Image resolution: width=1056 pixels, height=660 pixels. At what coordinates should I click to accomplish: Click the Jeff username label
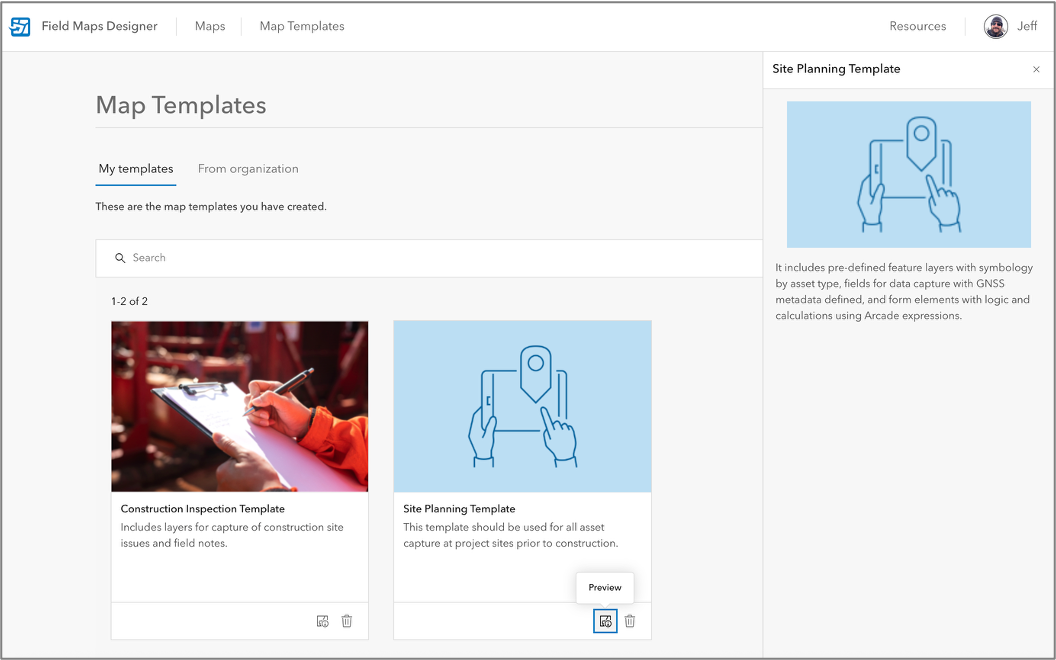tap(1026, 26)
